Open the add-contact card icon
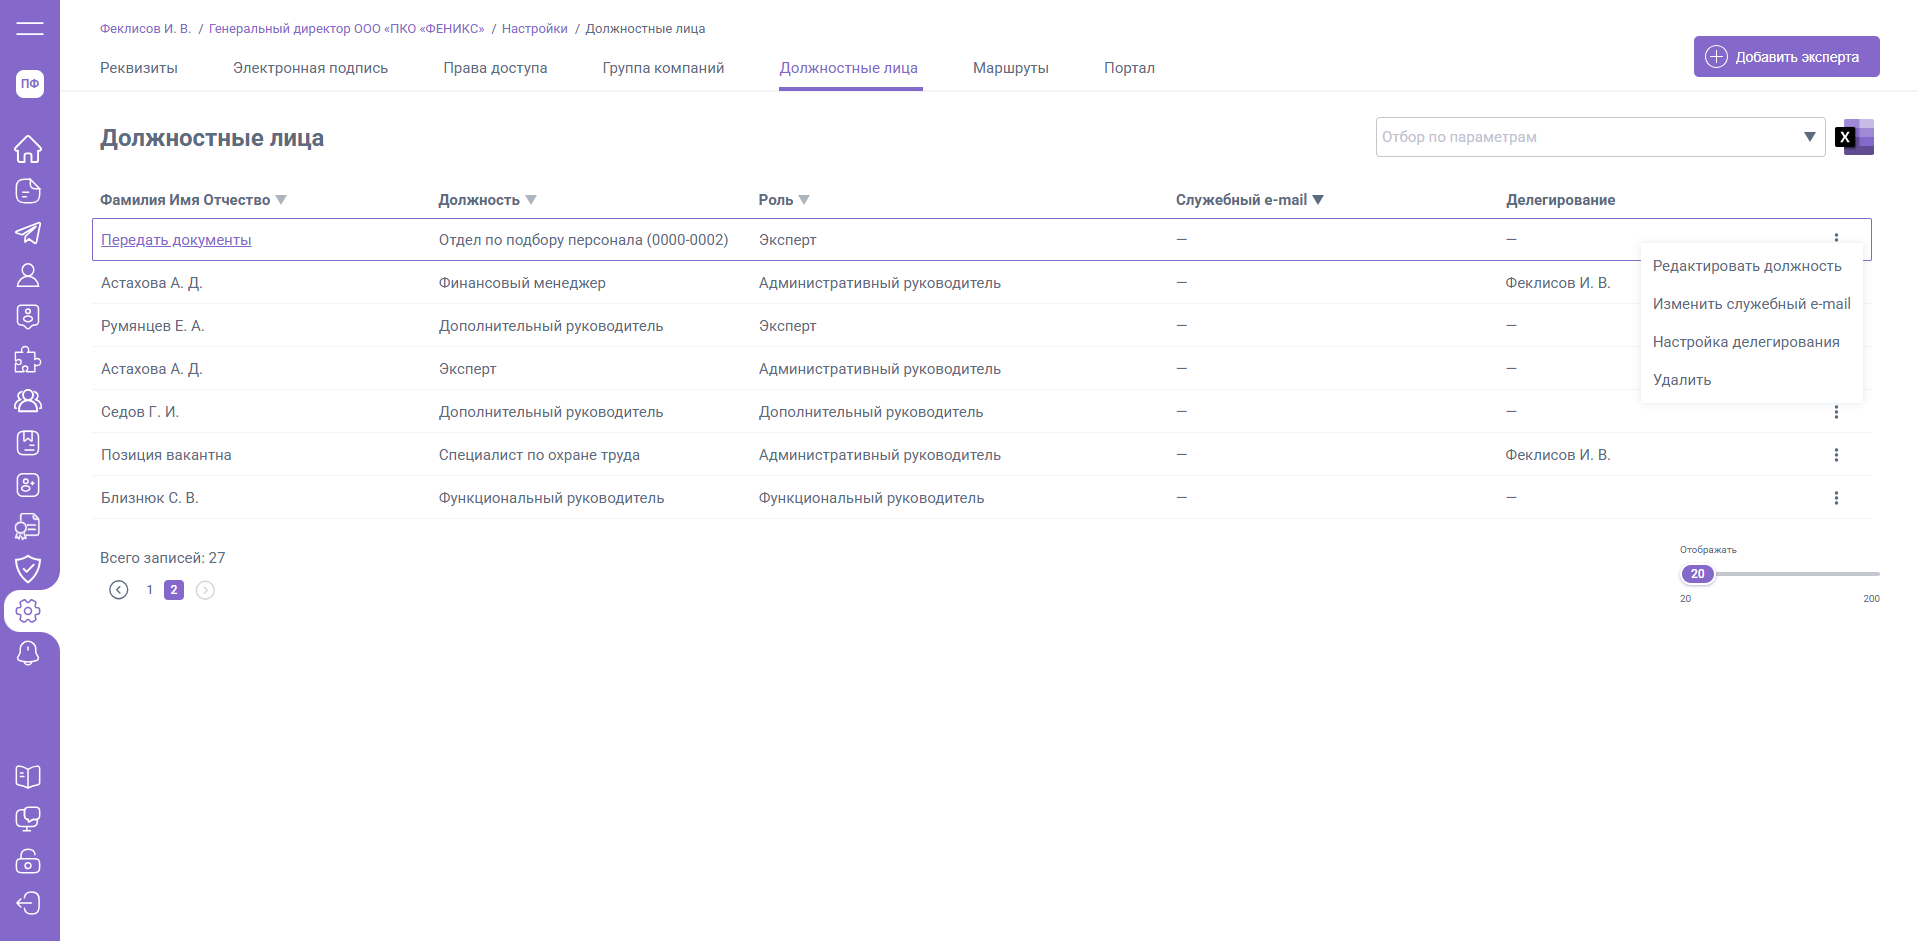1918x941 pixels. [x=28, y=485]
